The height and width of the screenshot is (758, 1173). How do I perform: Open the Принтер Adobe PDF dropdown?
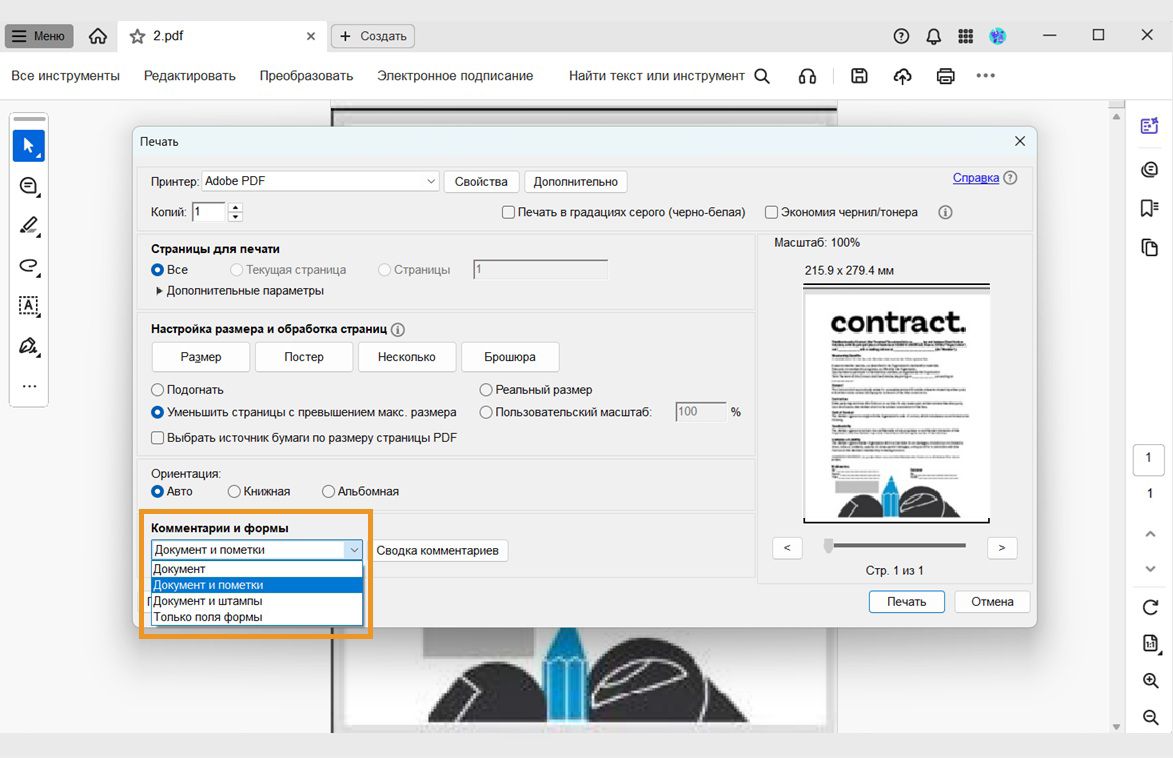tap(320, 181)
